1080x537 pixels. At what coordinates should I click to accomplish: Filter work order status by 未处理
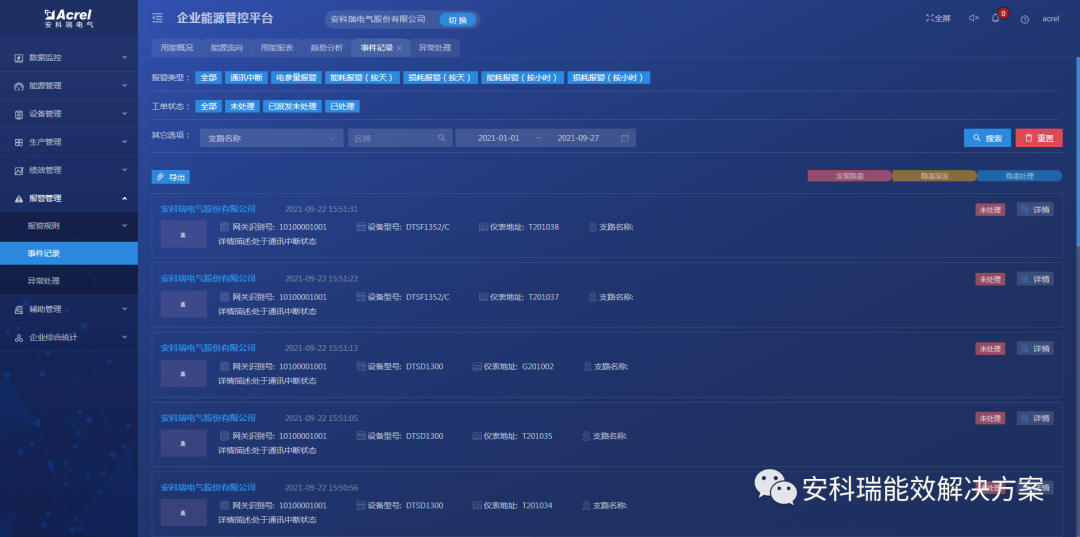coord(242,107)
